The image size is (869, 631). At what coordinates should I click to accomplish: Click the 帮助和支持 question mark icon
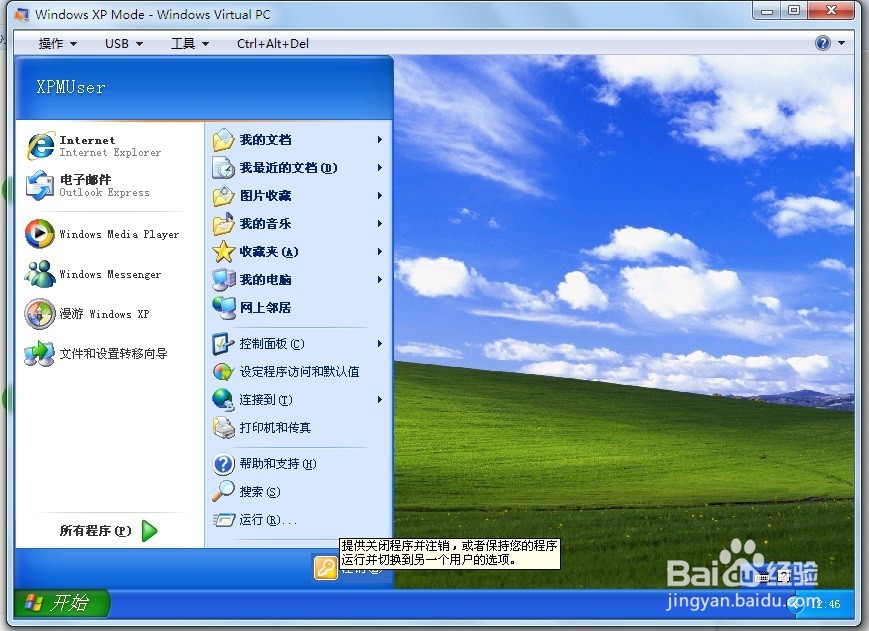click(x=224, y=464)
